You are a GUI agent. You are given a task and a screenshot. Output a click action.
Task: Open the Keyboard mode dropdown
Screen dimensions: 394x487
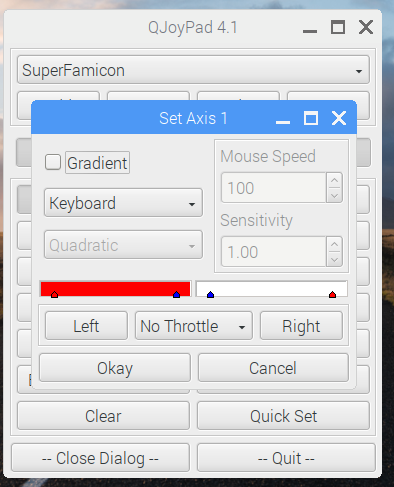123,203
